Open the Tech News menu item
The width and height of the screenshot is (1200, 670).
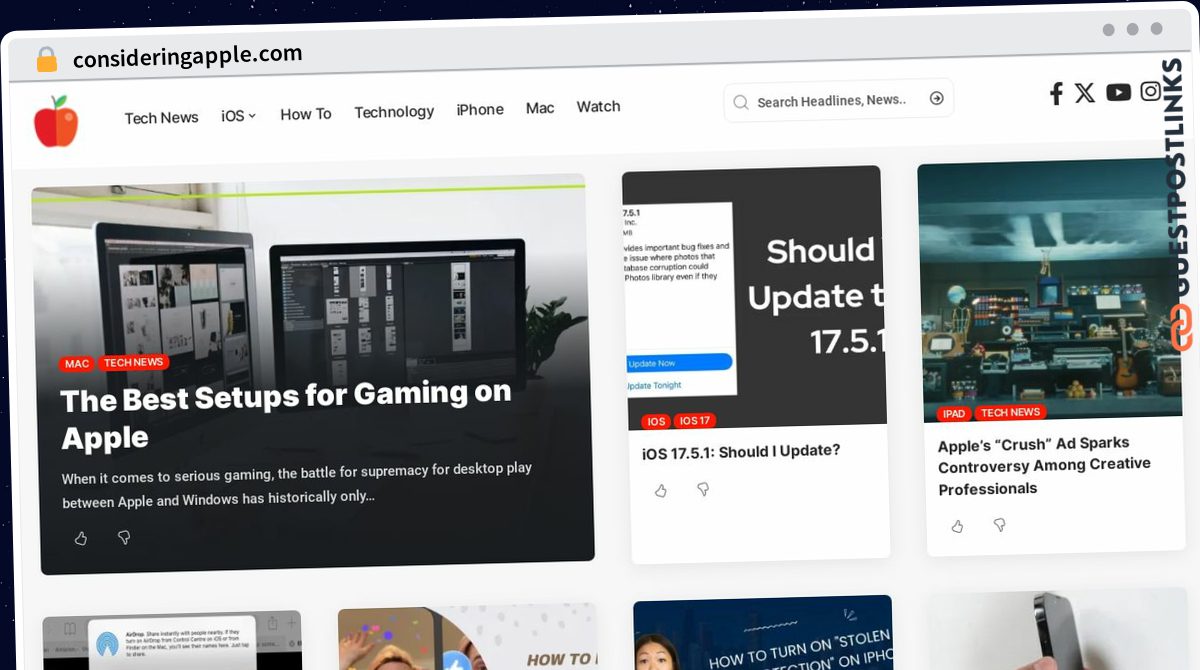[161, 118]
